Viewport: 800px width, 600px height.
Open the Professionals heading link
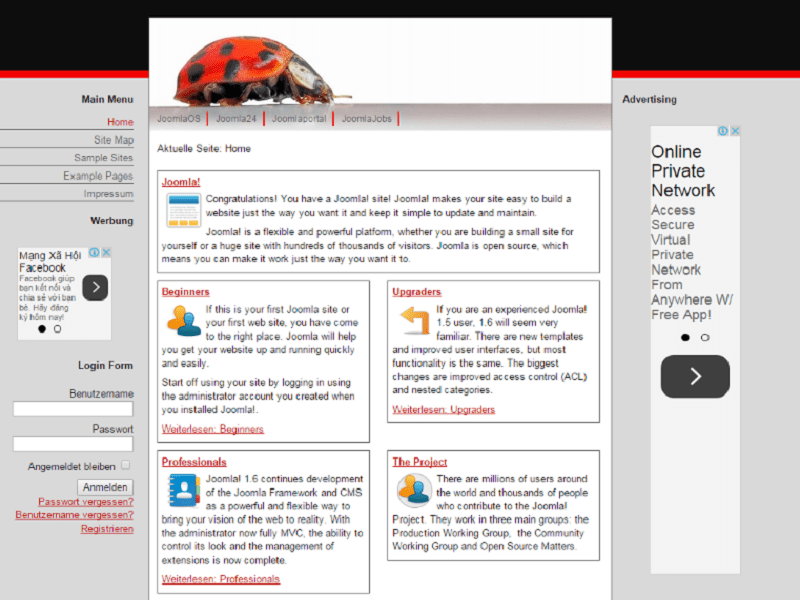pos(194,462)
